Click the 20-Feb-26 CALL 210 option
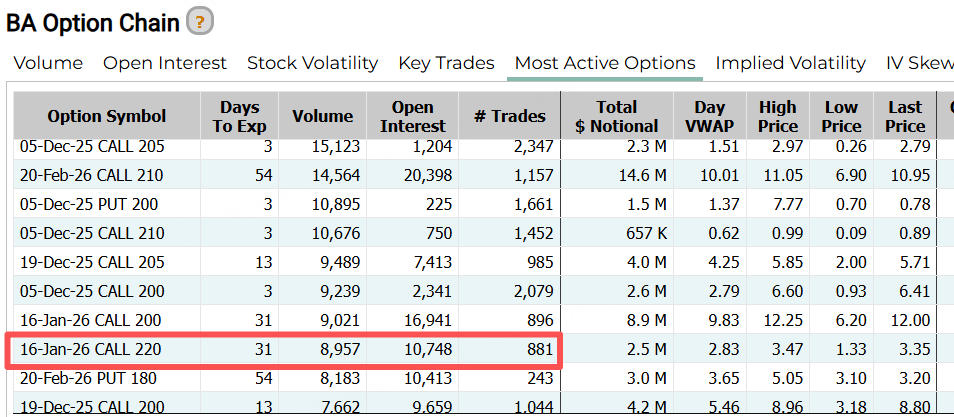The image size is (954, 417). 91,176
